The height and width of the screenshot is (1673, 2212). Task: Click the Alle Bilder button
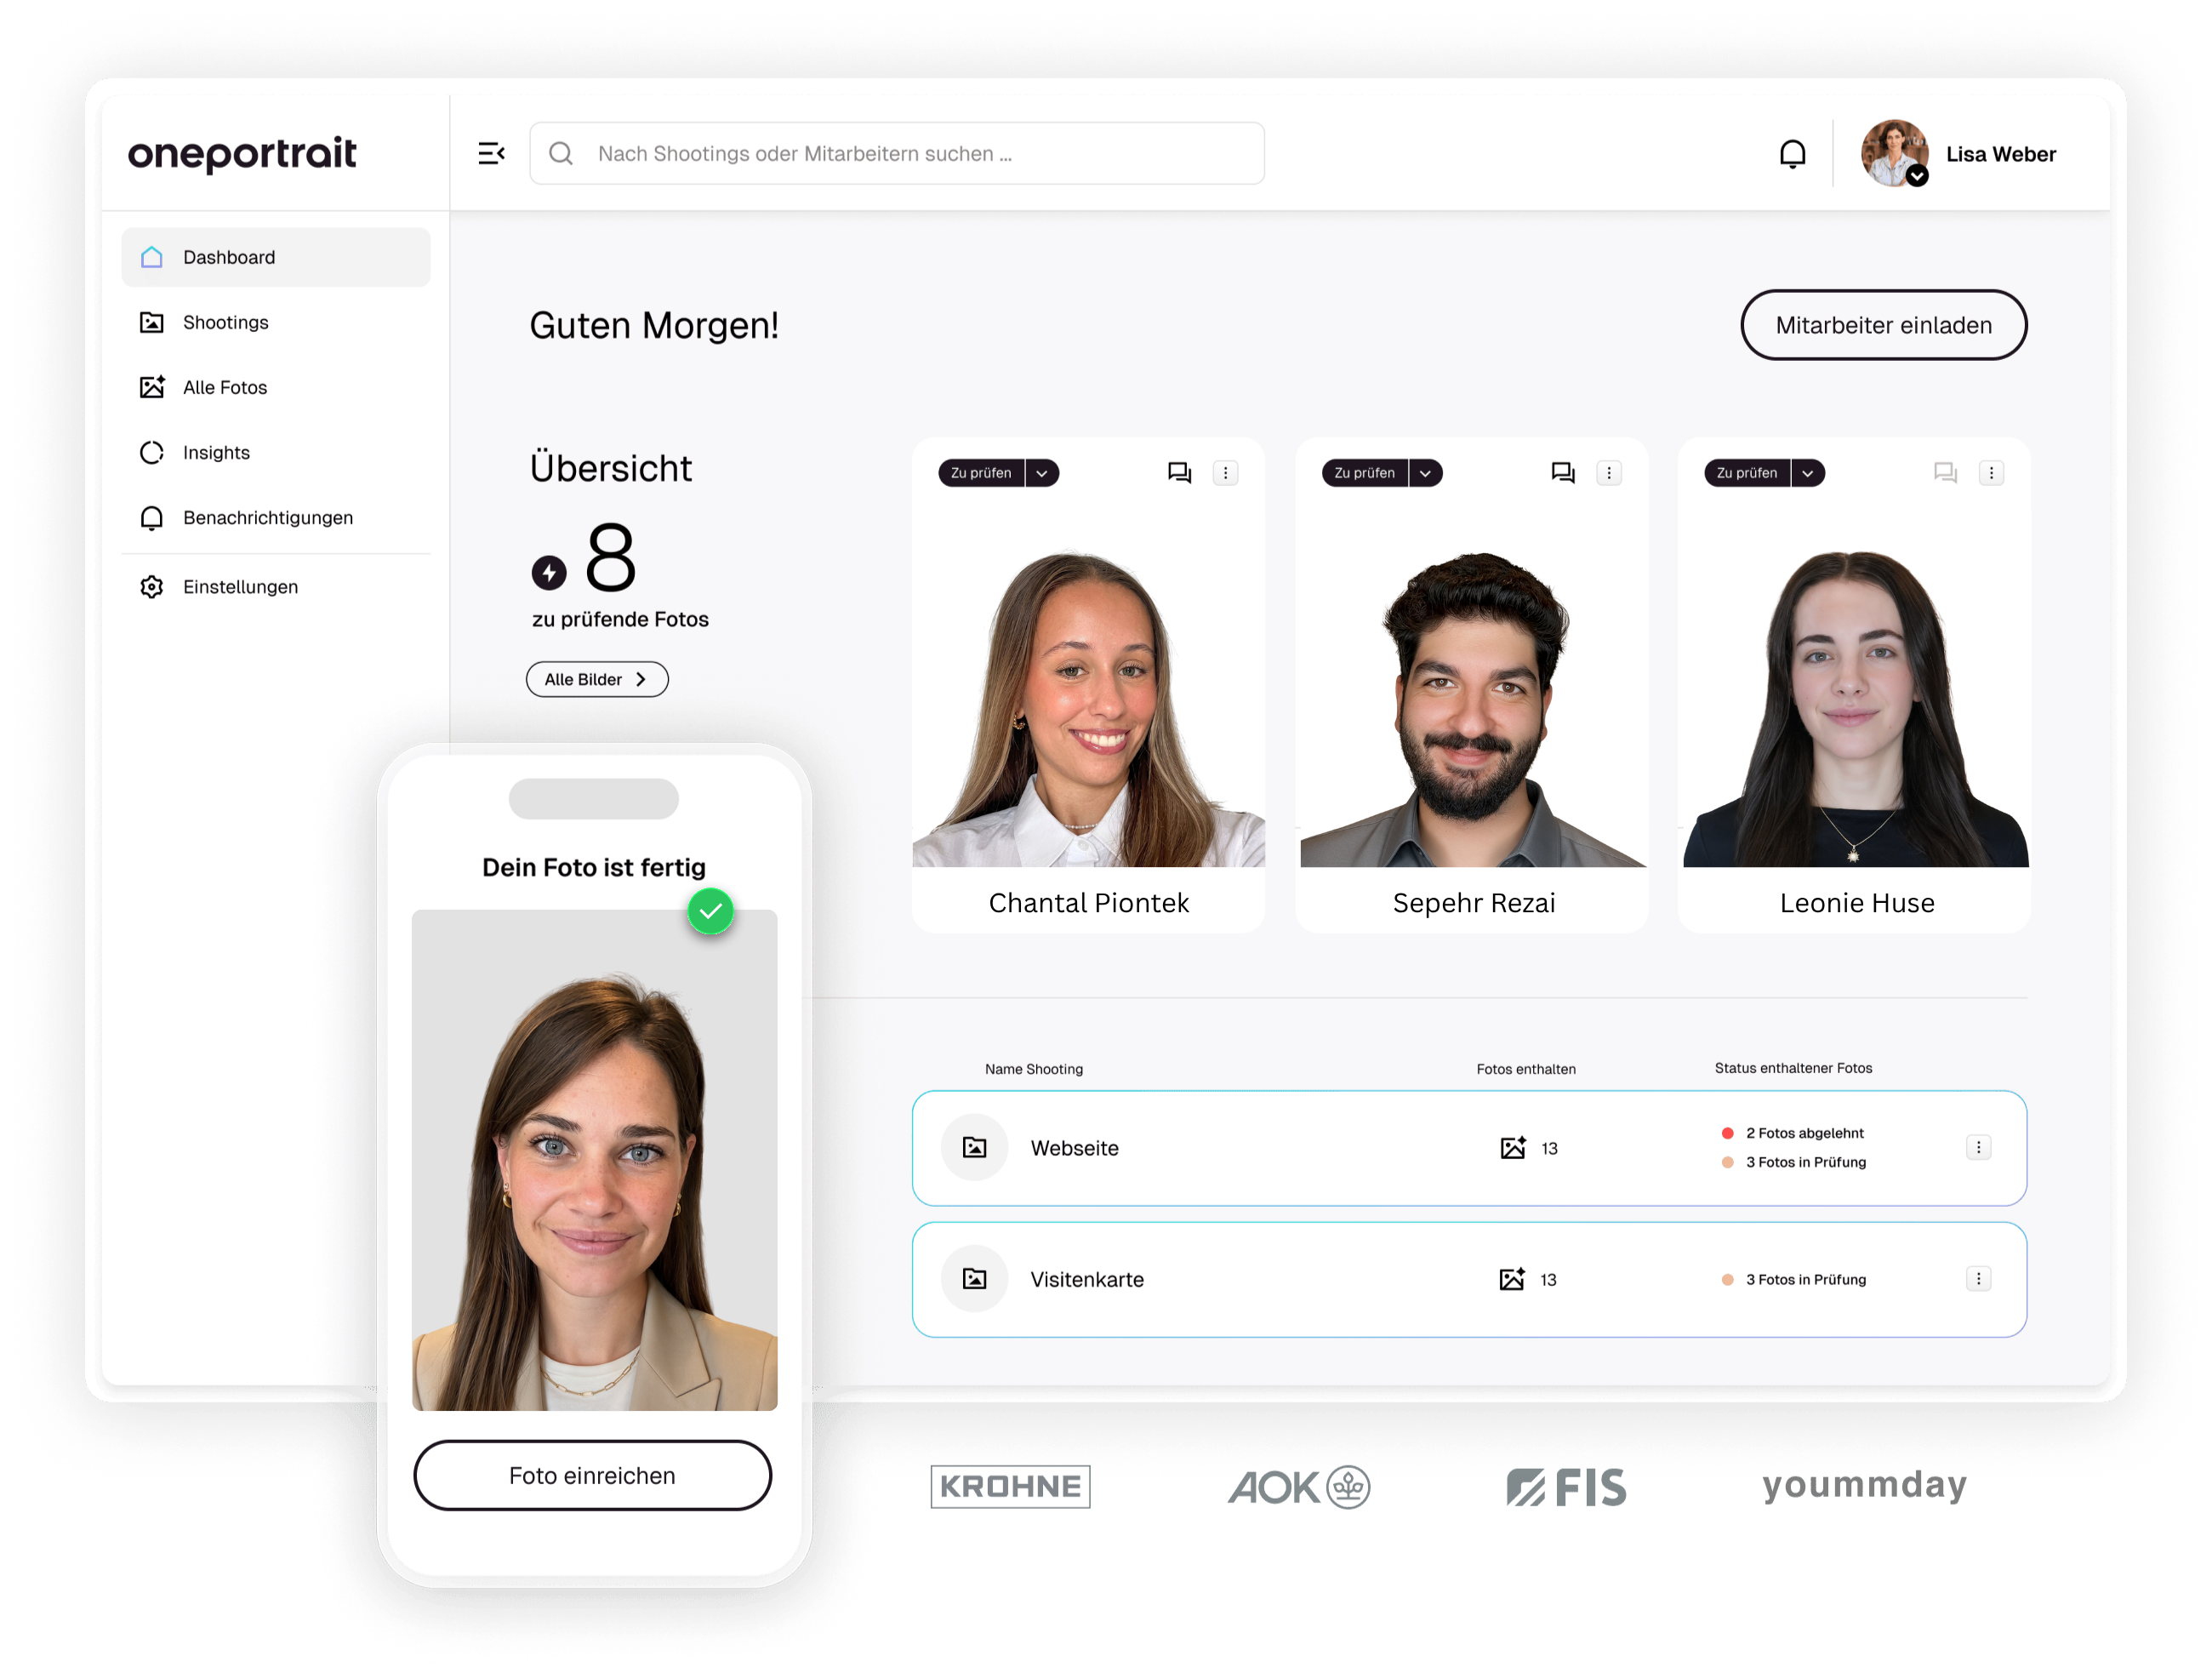point(597,679)
